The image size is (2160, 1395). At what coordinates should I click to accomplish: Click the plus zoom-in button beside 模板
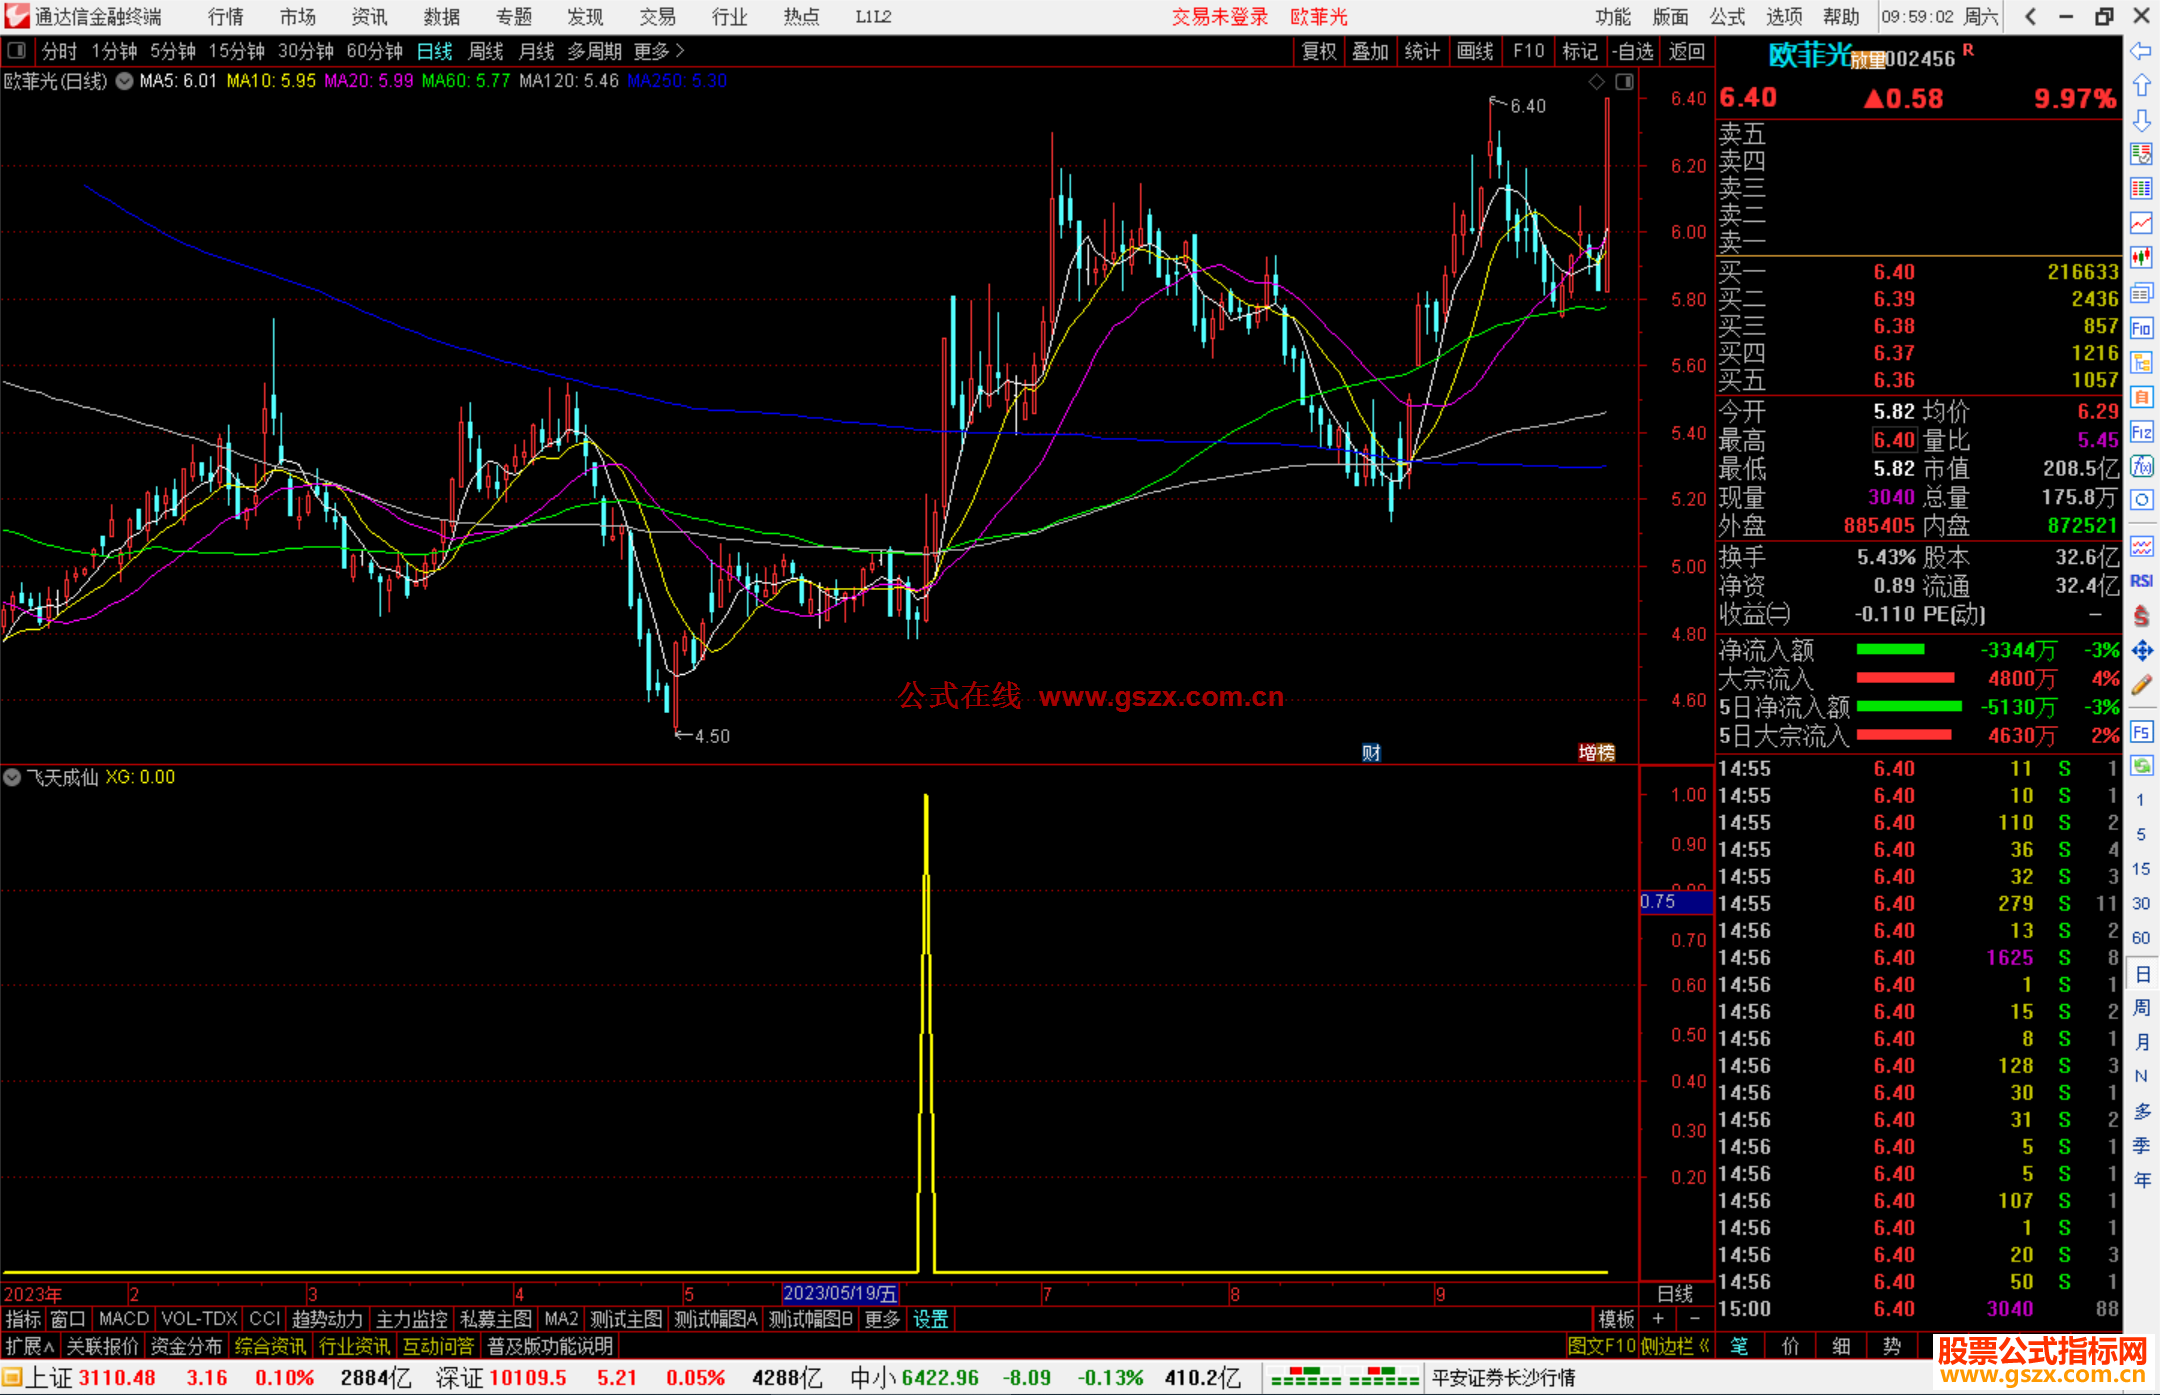click(1658, 1319)
